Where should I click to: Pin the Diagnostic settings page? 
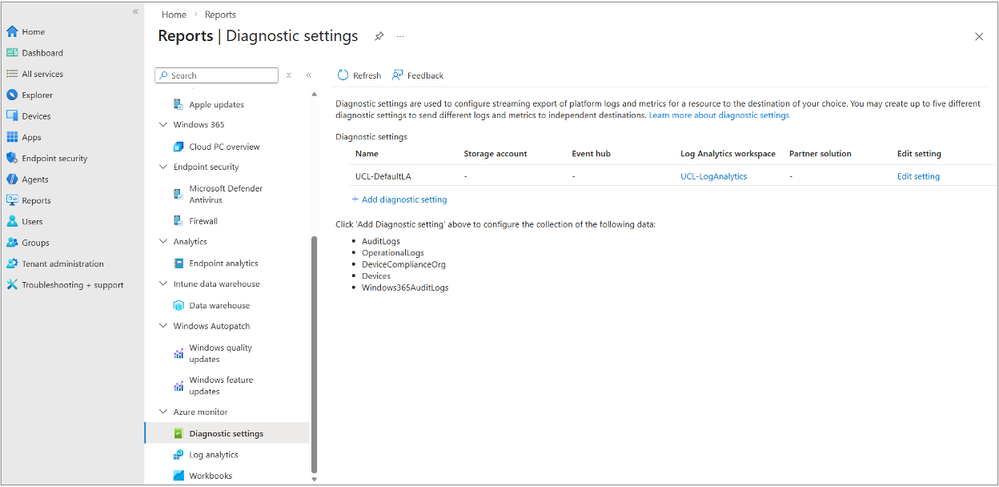[x=379, y=36]
